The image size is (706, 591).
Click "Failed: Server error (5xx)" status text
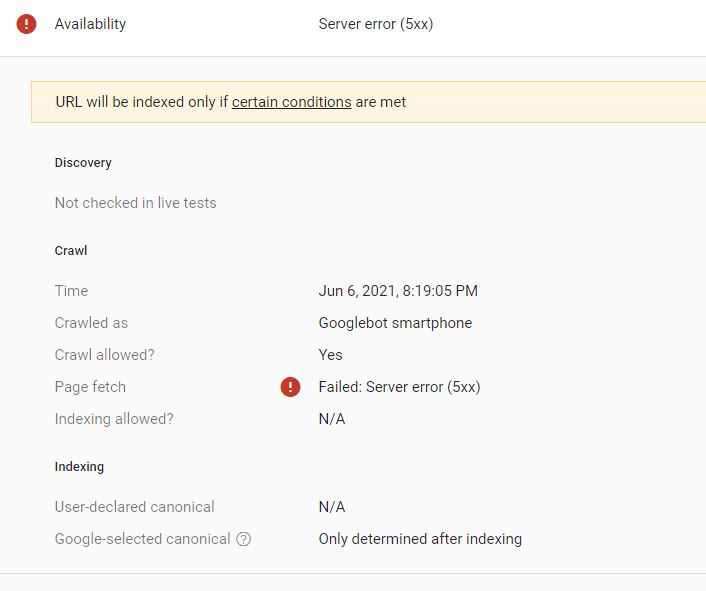(399, 387)
